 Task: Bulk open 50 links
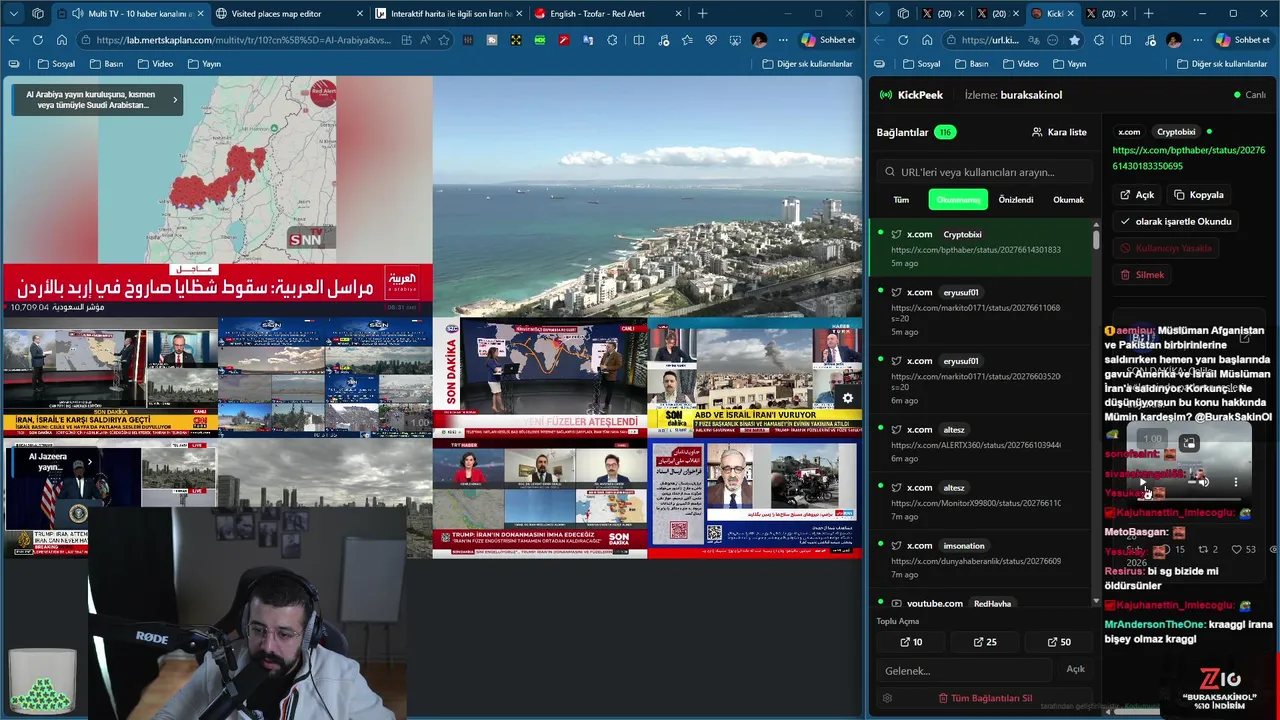point(1059,642)
